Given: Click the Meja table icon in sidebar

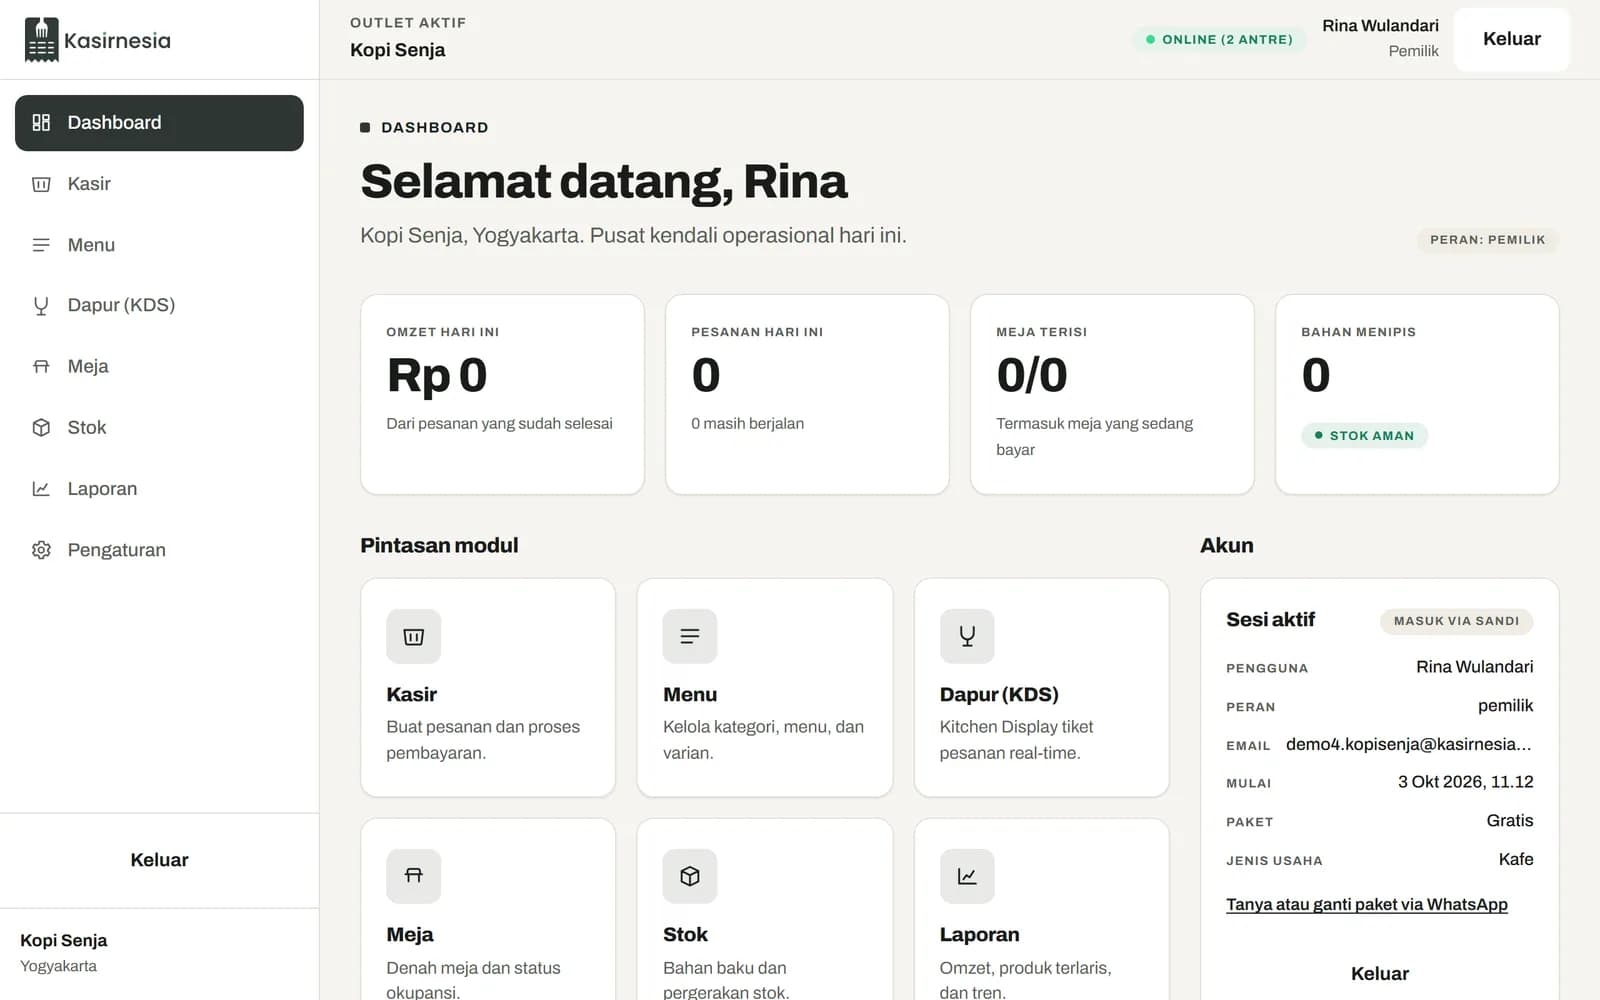Looking at the screenshot, I should coord(41,367).
